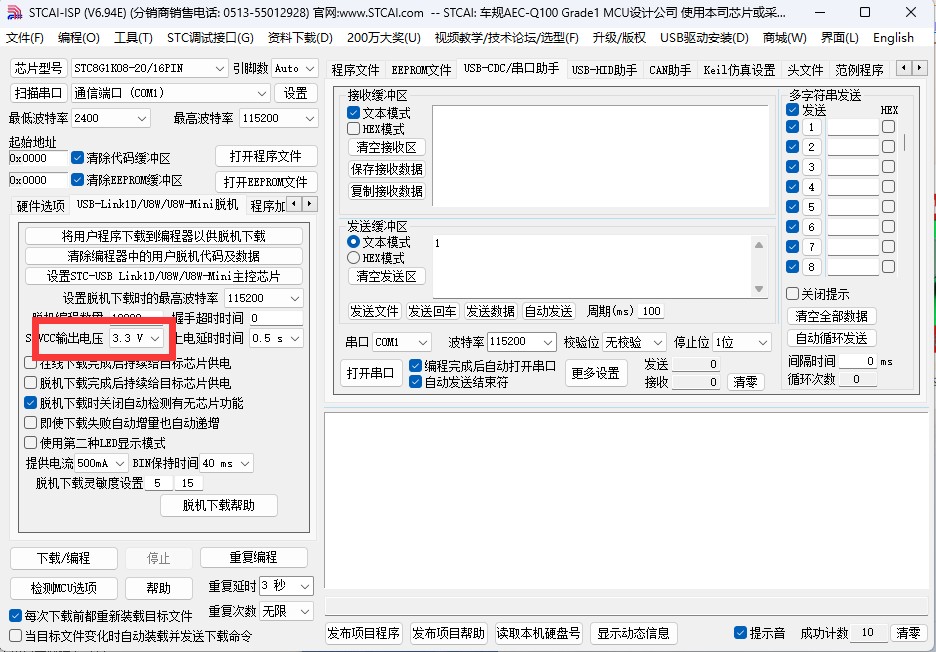Image resolution: width=936 pixels, height=652 pixels.
Task: Enable HEX模式 in receive buffer
Action: pos(353,128)
